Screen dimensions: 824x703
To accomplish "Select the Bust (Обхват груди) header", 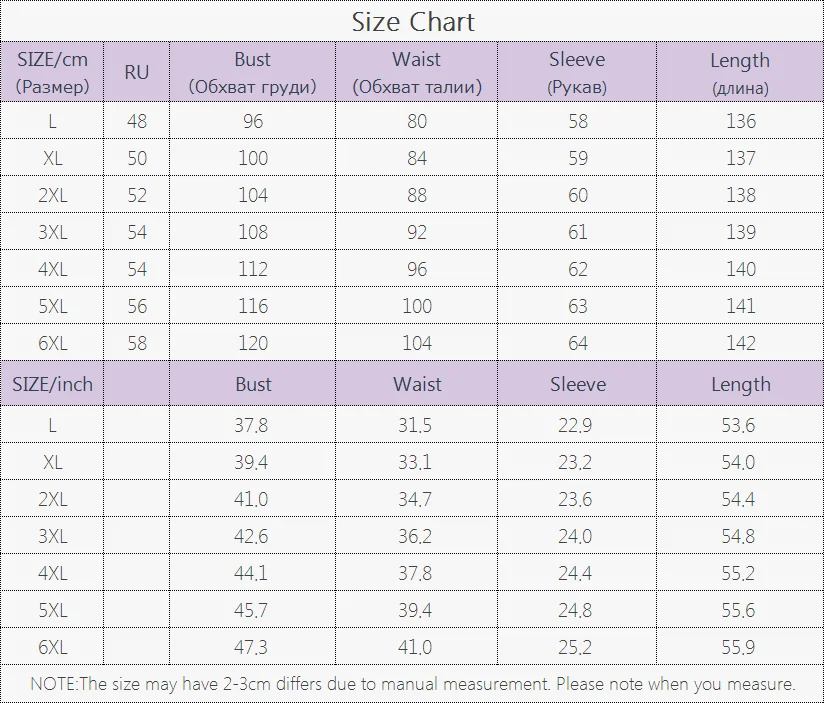I will [252, 72].
